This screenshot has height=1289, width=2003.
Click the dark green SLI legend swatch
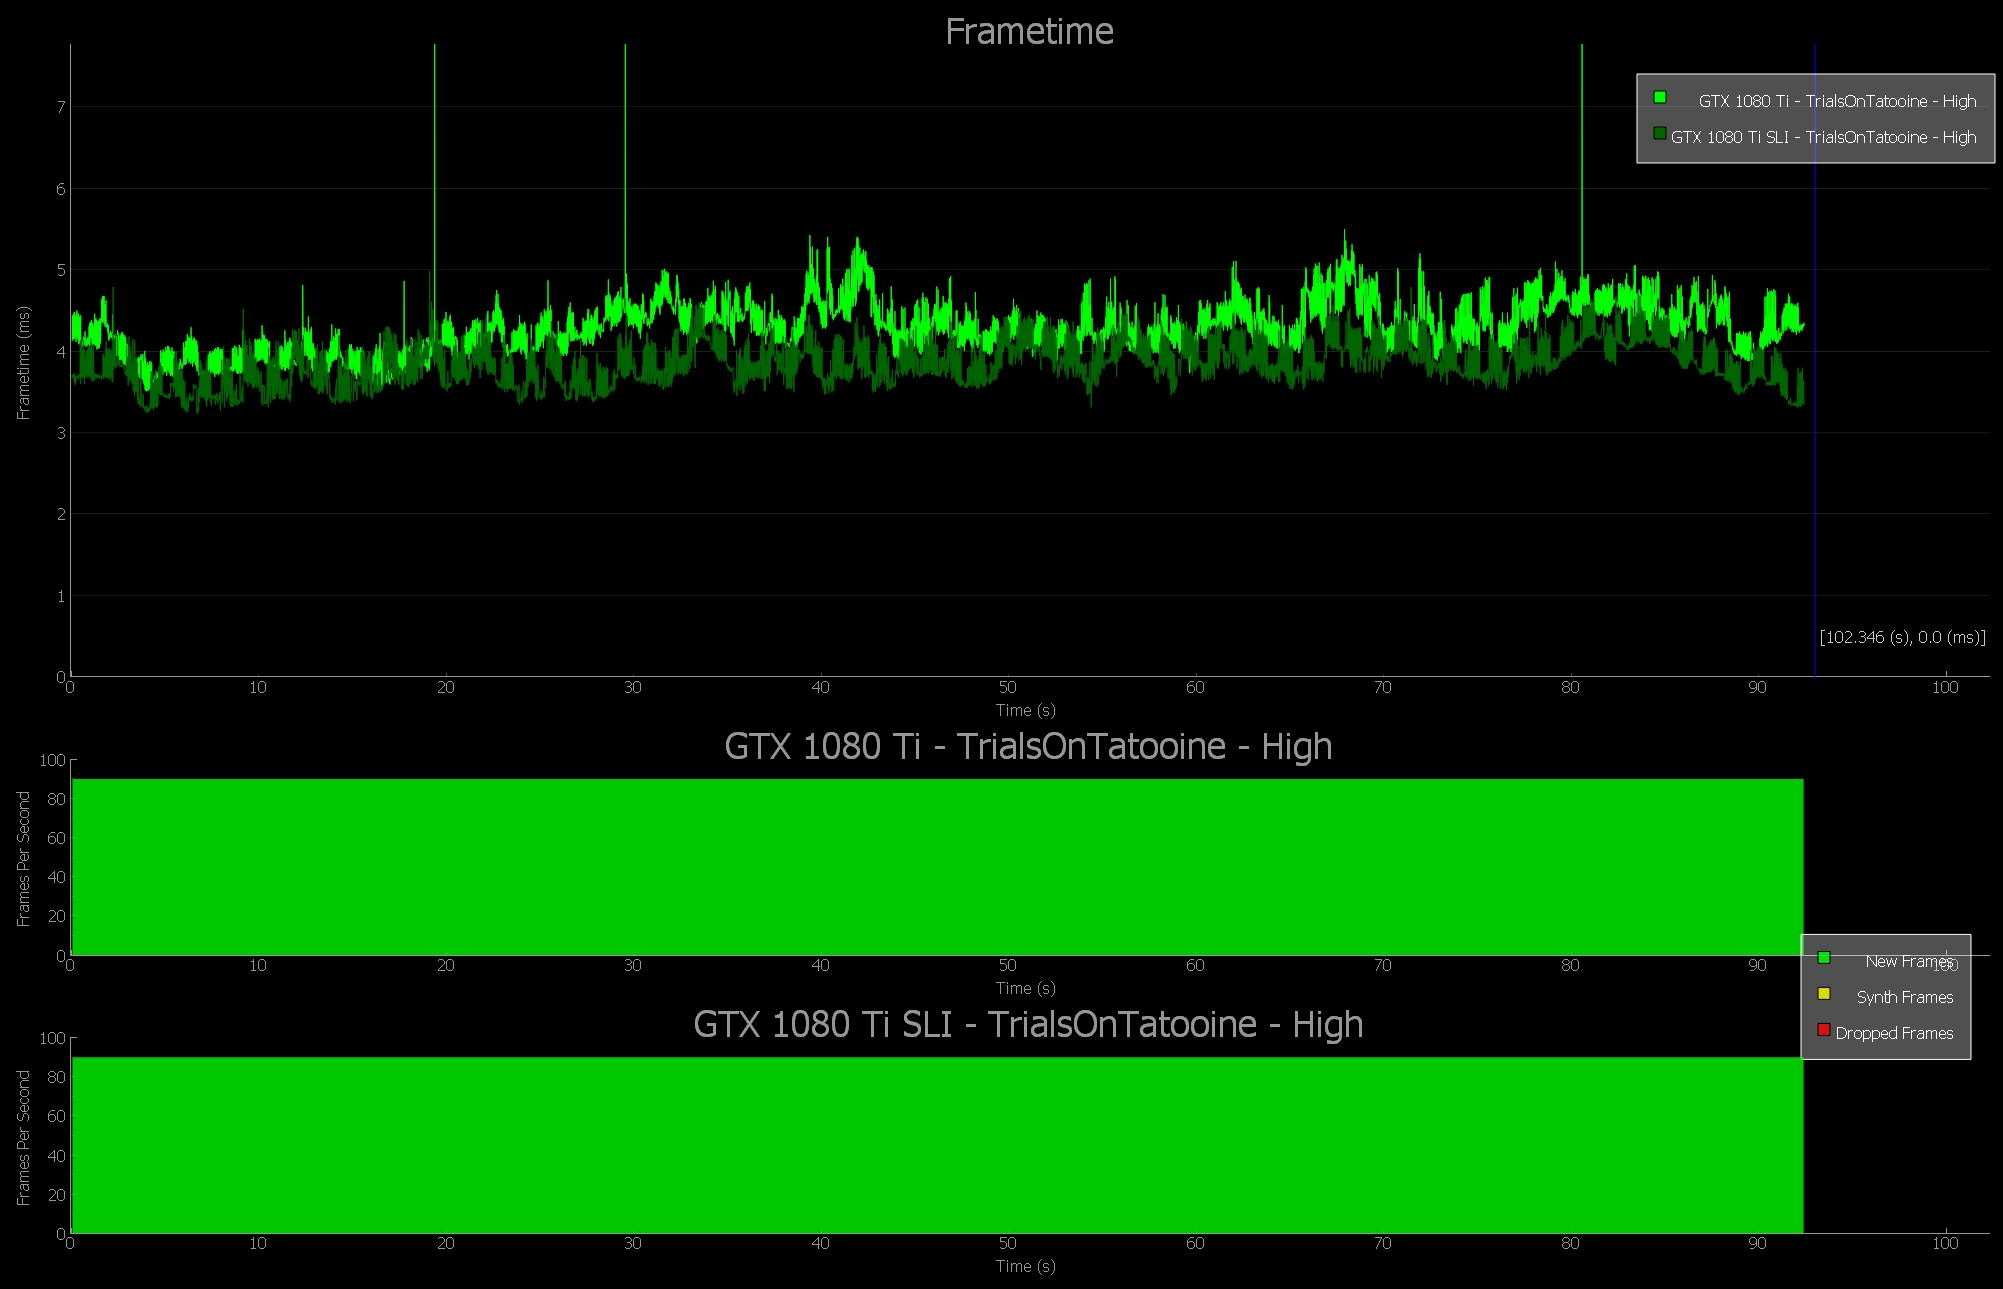[x=1660, y=133]
